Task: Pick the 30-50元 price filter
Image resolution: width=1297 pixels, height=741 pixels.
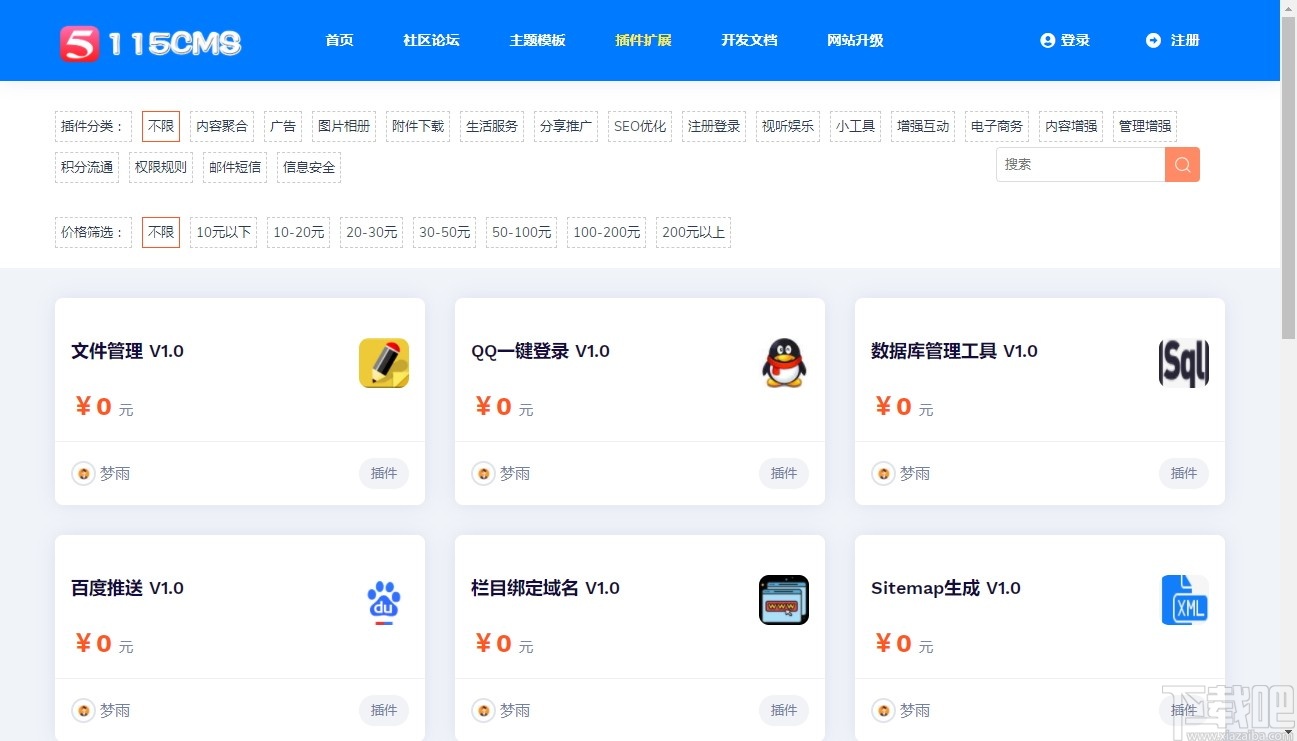Action: point(445,232)
